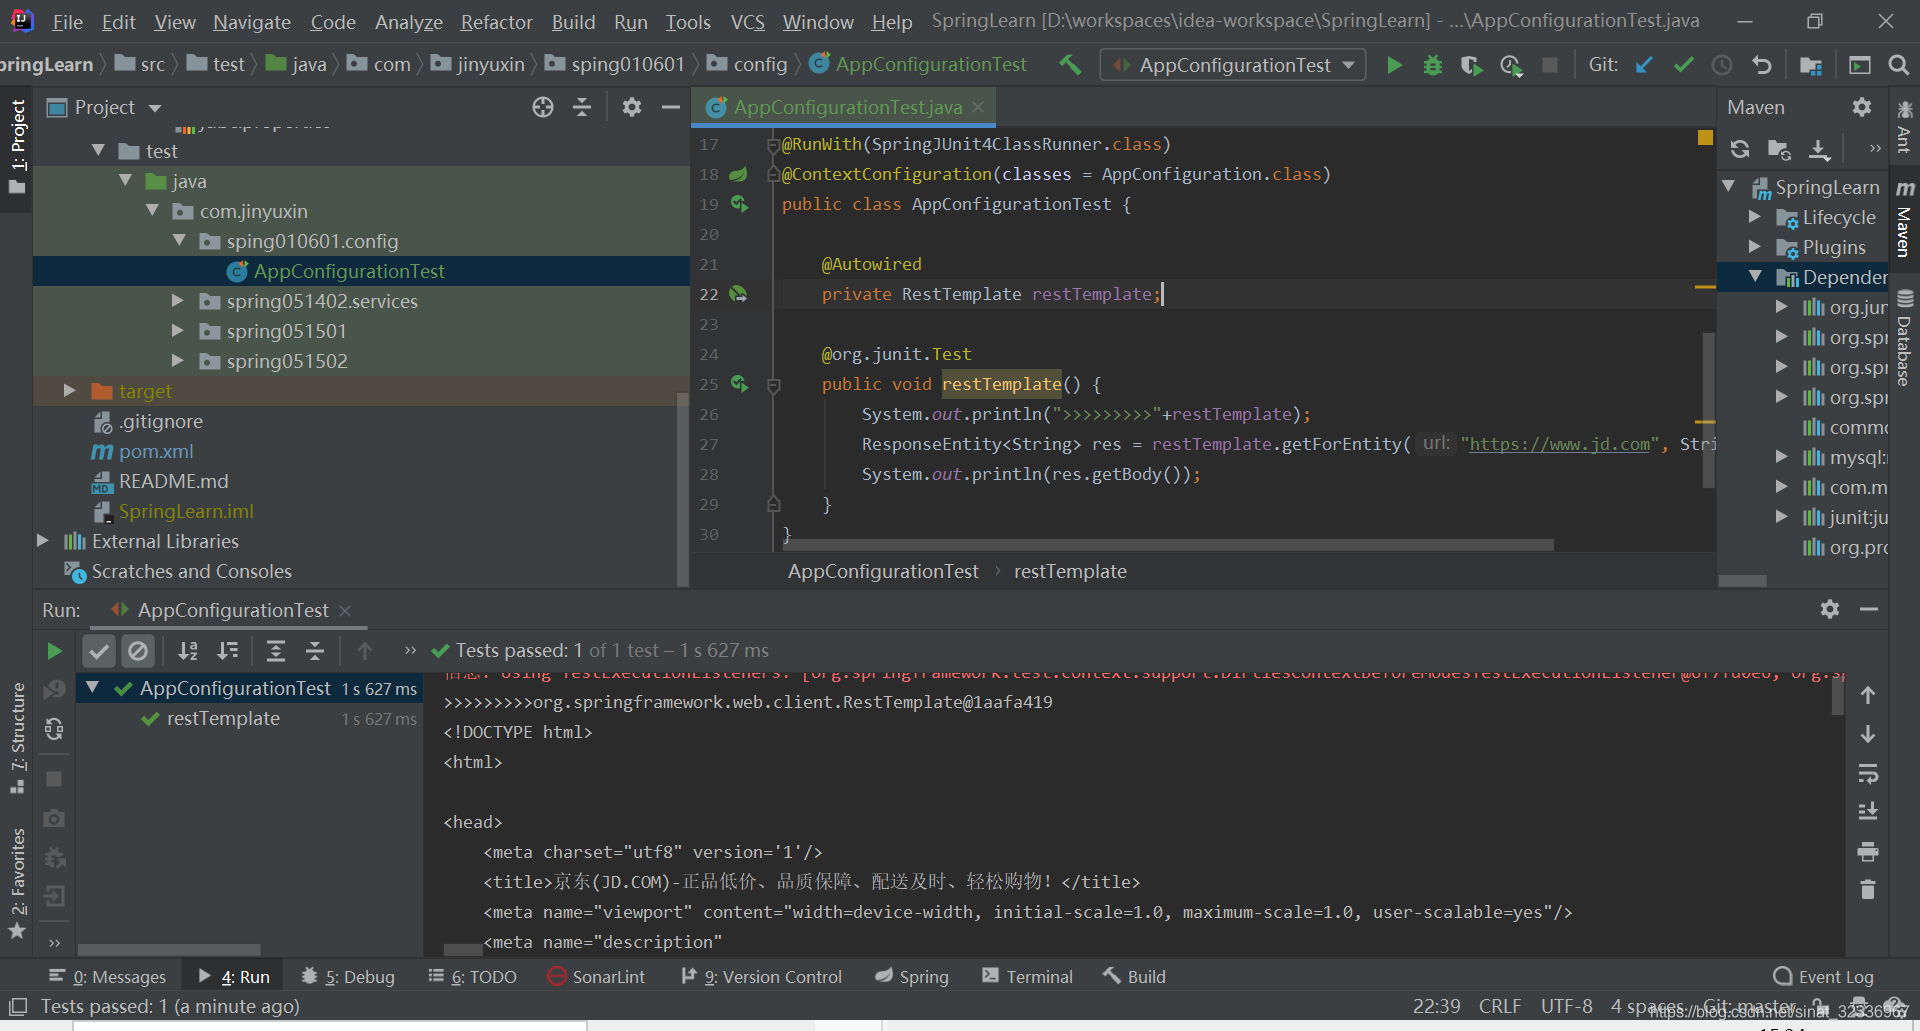1920x1031 pixels.
Task: Open the Event Log button
Action: point(1823,977)
